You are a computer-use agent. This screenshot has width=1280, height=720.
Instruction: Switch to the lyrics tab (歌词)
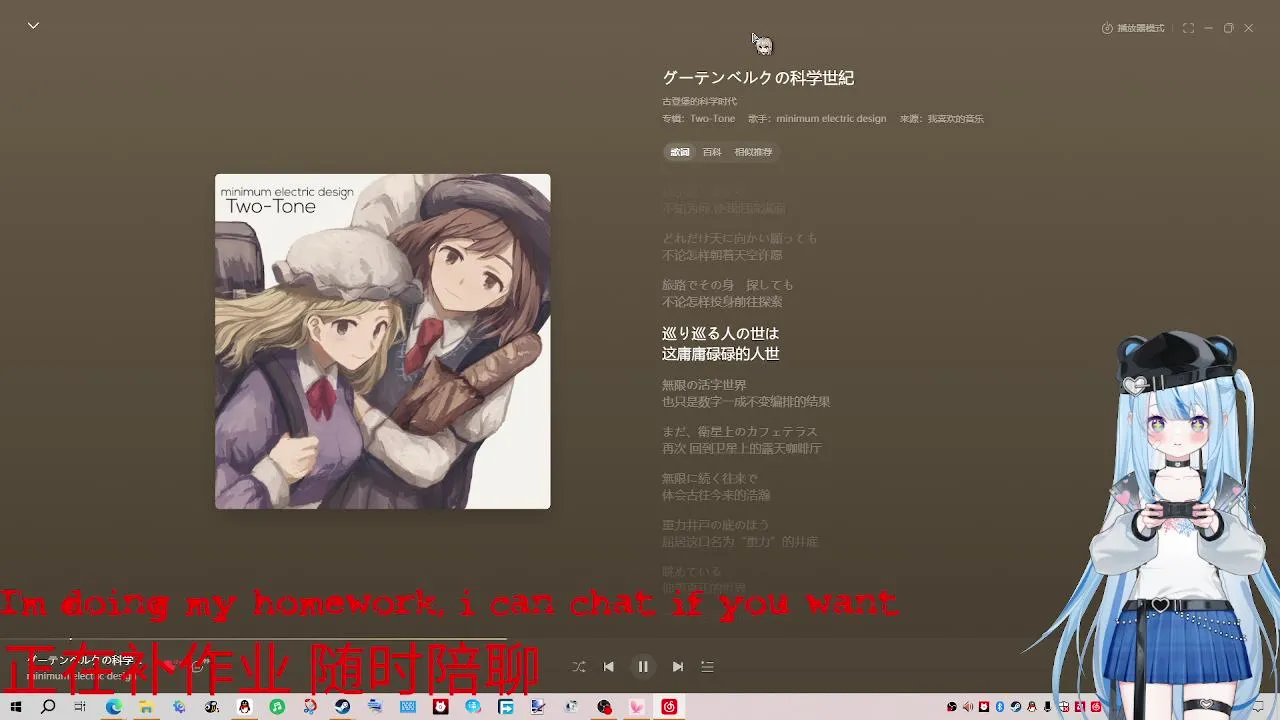coord(680,152)
